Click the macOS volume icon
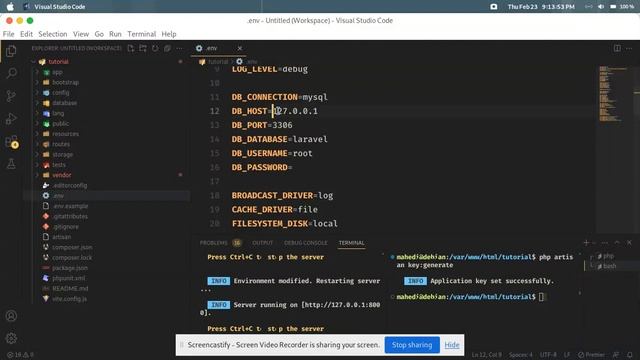 point(601,7)
